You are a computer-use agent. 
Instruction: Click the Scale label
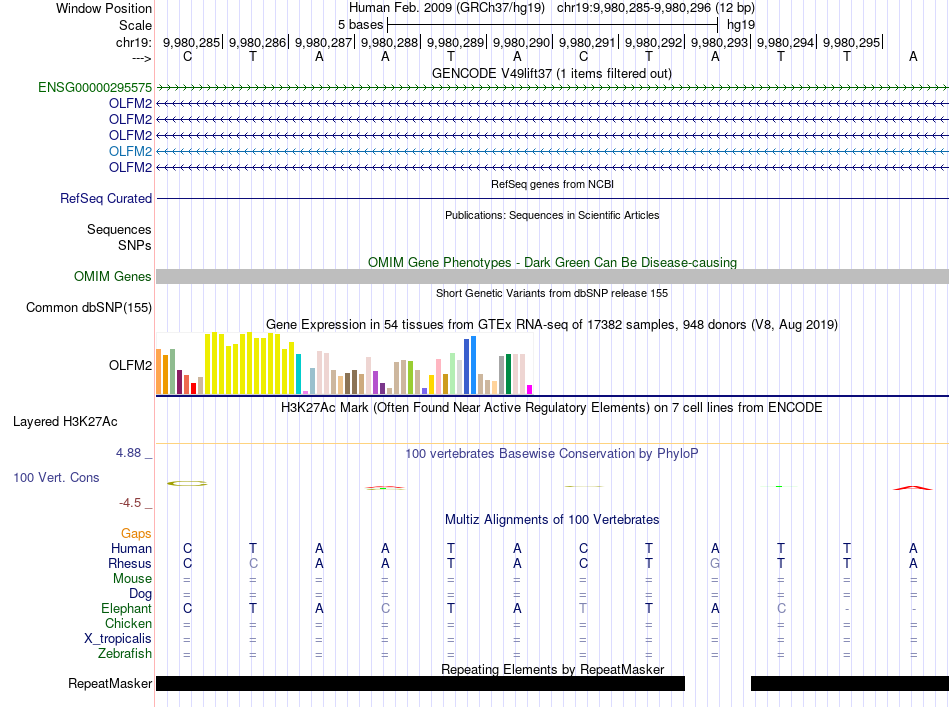tap(135, 25)
